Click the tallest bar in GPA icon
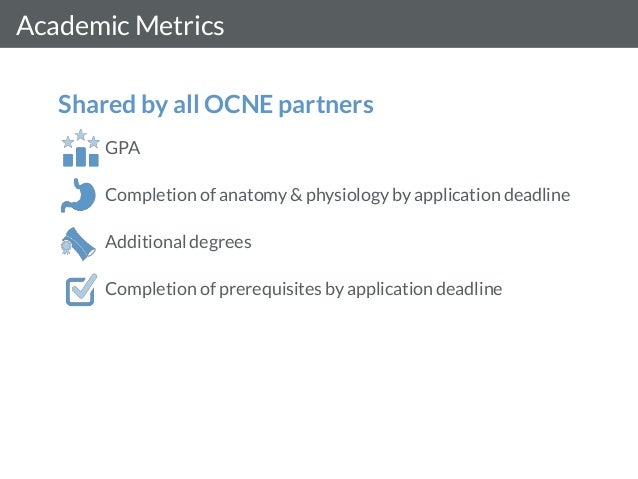 81,157
